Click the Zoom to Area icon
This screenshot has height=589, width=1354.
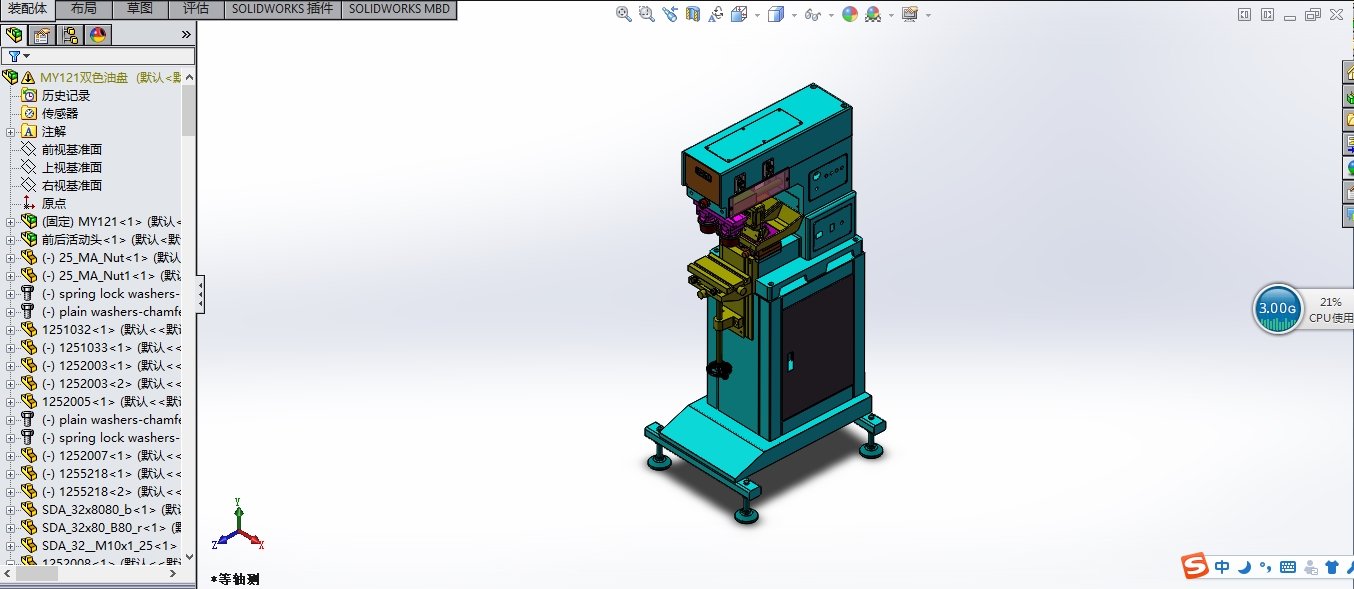point(646,14)
